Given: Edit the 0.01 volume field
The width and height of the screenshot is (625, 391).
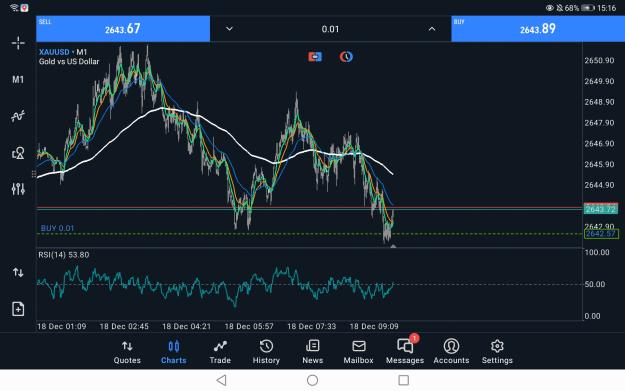Looking at the screenshot, I should [x=330, y=29].
